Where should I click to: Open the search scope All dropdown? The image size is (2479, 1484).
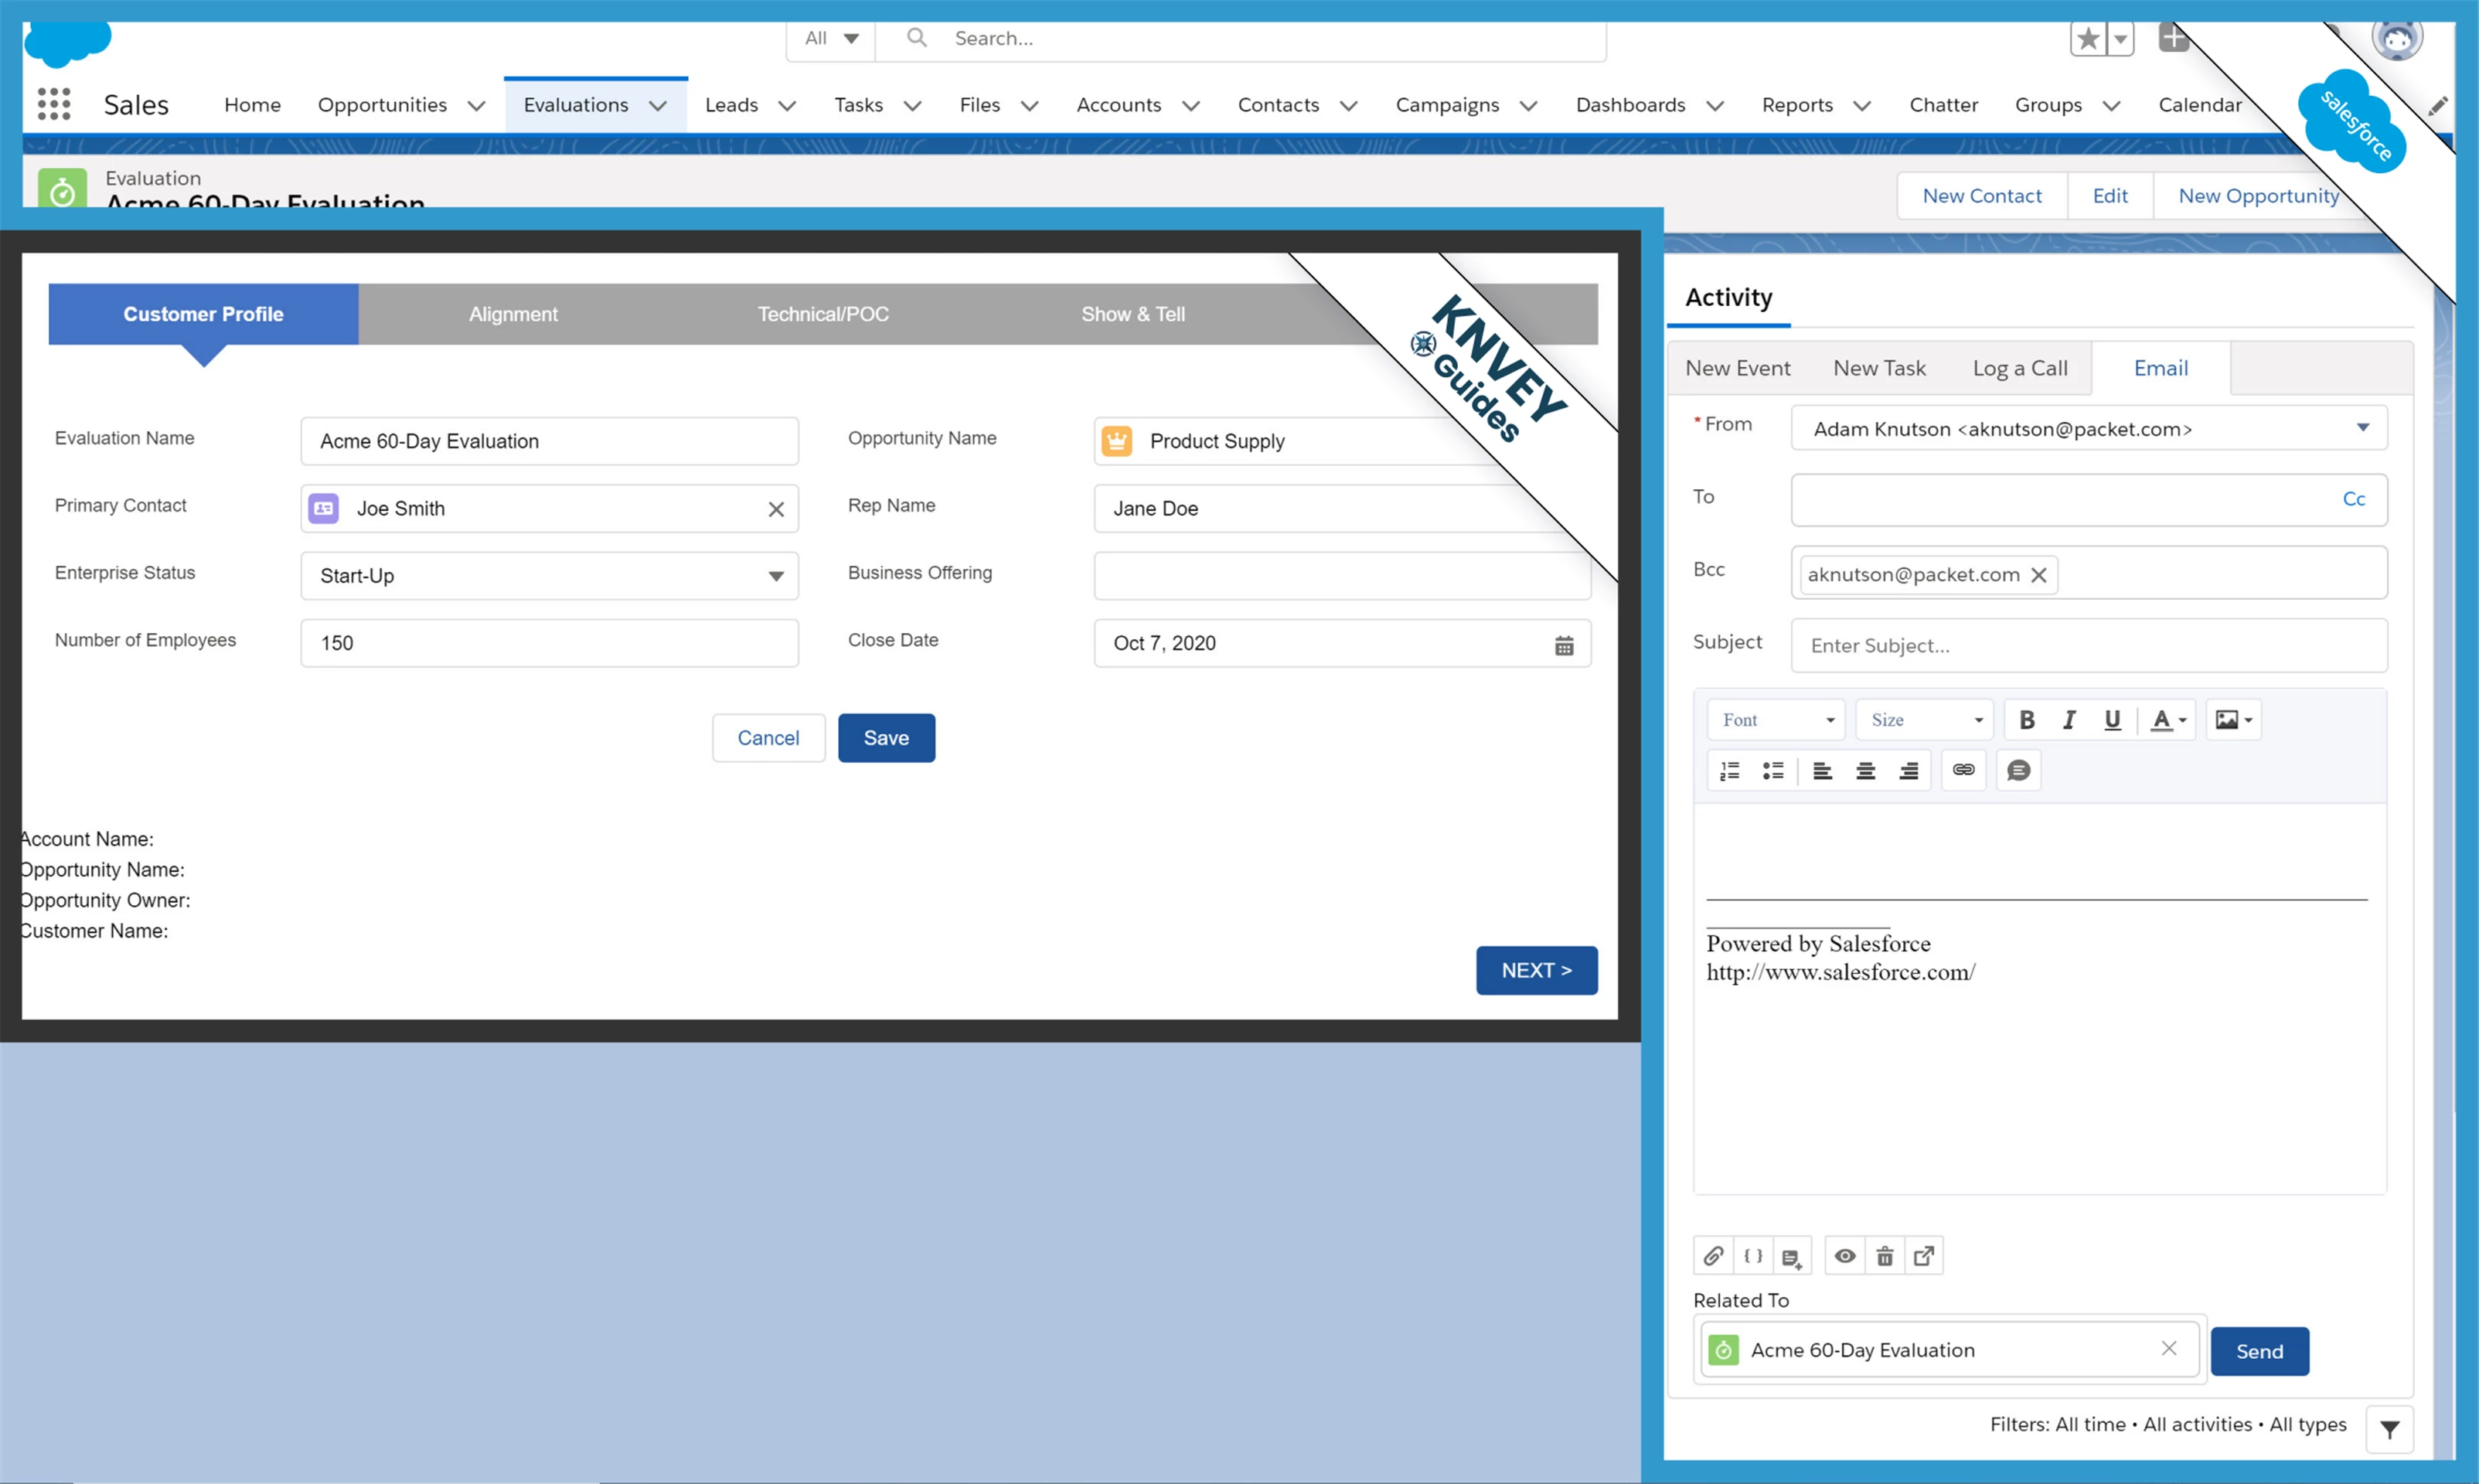(x=831, y=38)
